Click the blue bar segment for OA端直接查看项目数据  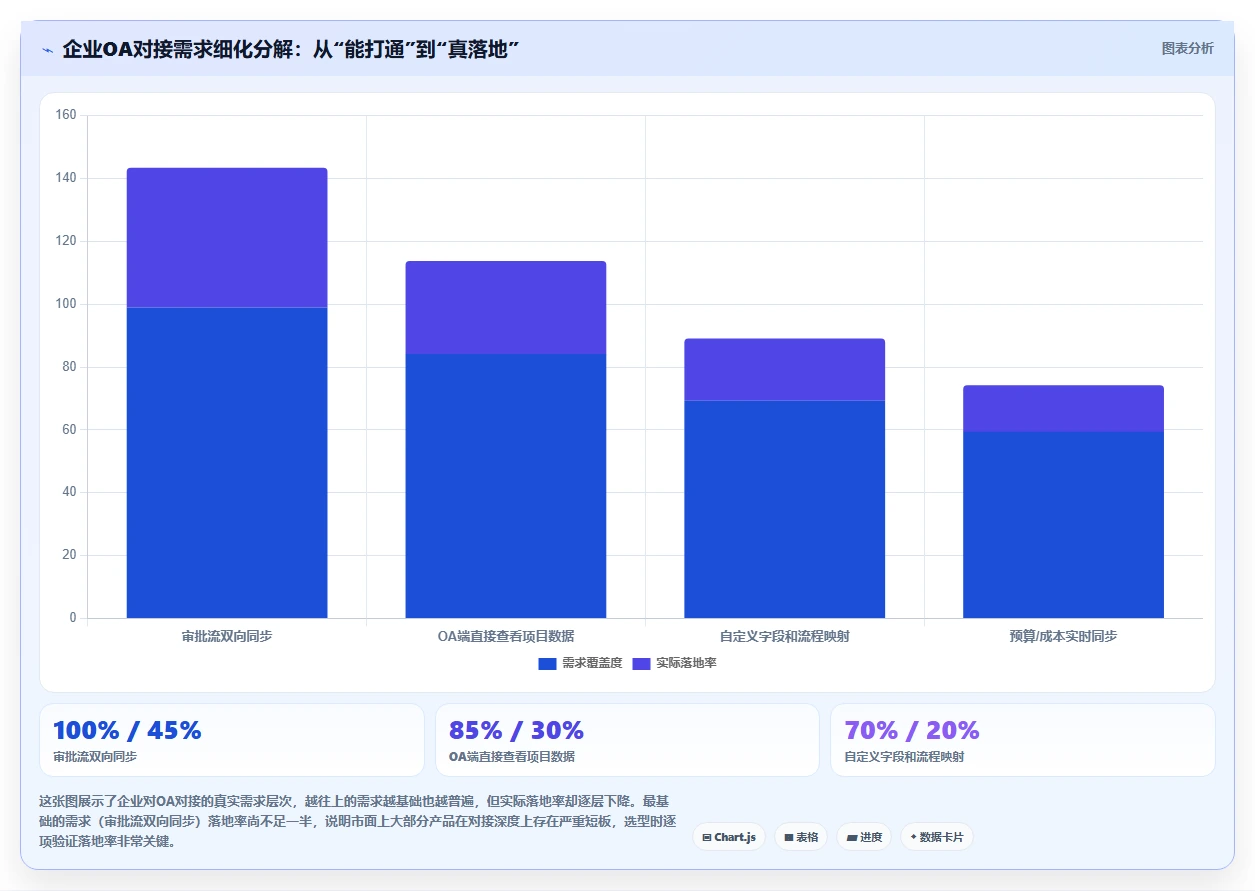pyautogui.click(x=506, y=486)
